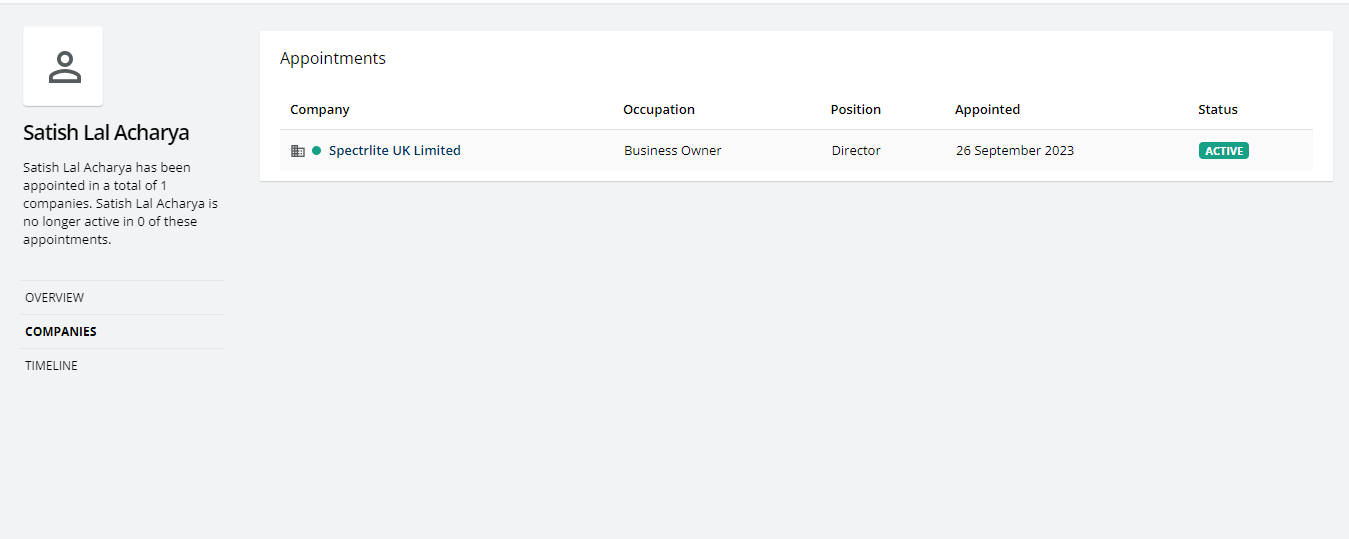1349x539 pixels.
Task: Click the Appointed column header
Action: click(987, 110)
